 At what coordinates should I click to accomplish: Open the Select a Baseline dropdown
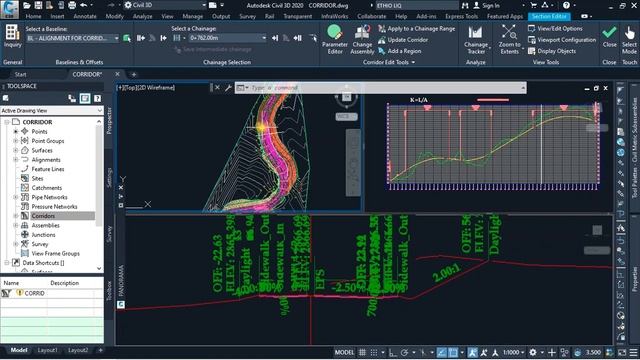73,38
